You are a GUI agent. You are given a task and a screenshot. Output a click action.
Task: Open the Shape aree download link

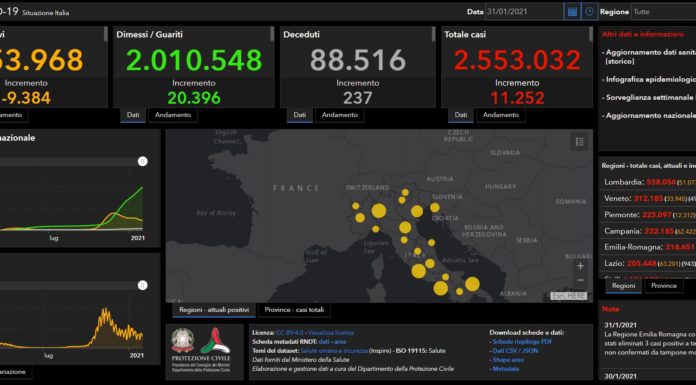pos(508,360)
